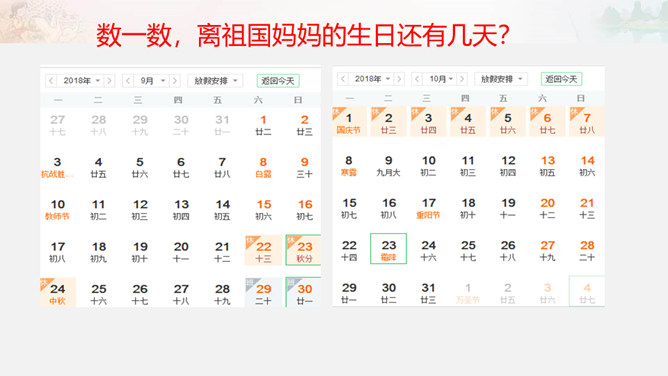Click previous year arrow in October calendar
Image resolution: width=668 pixels, height=376 pixels.
click(343, 79)
